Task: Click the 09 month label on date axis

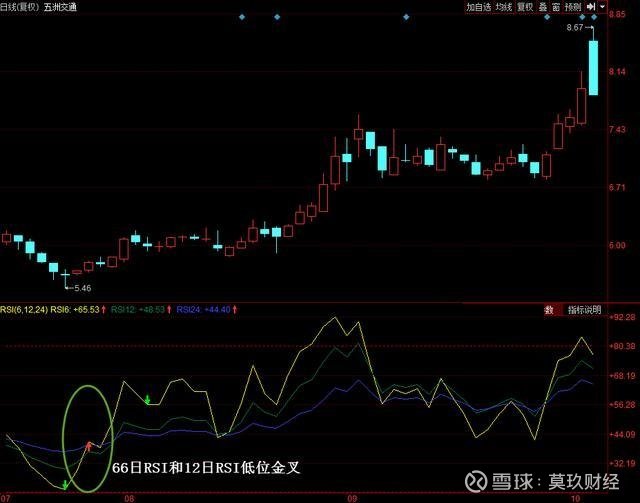Action: pyautogui.click(x=352, y=499)
